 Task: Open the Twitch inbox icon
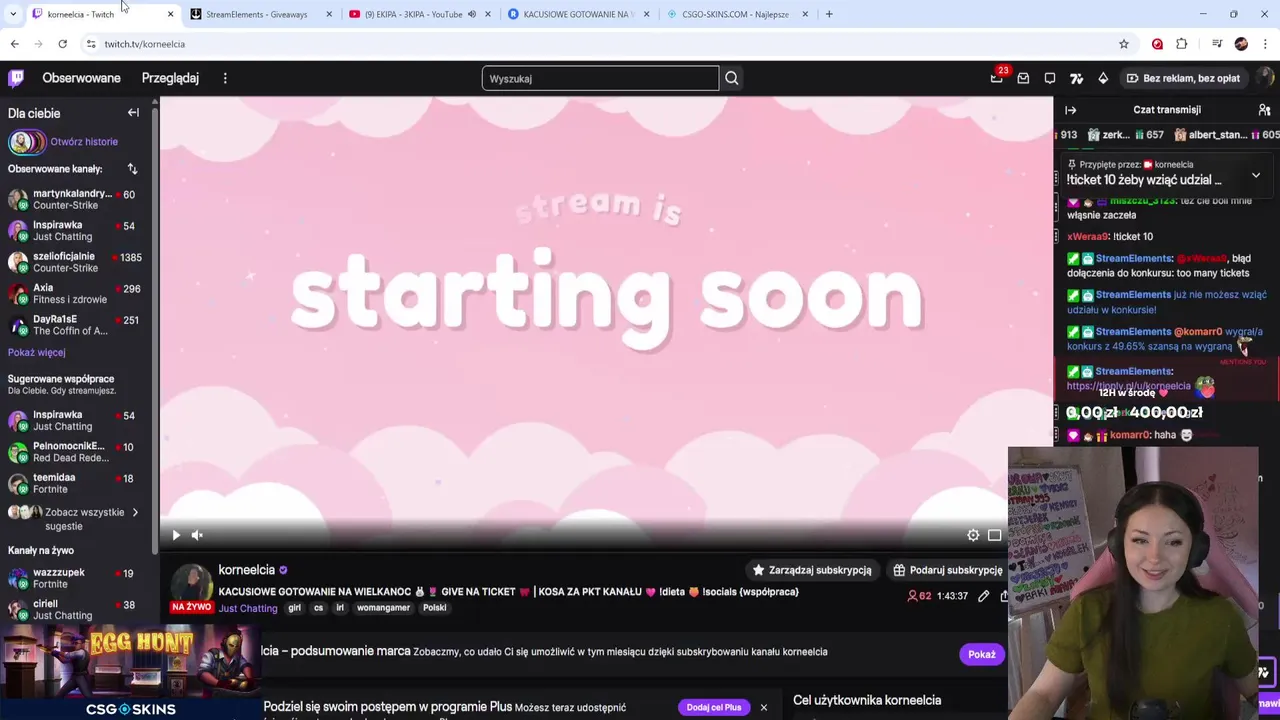point(1023,78)
